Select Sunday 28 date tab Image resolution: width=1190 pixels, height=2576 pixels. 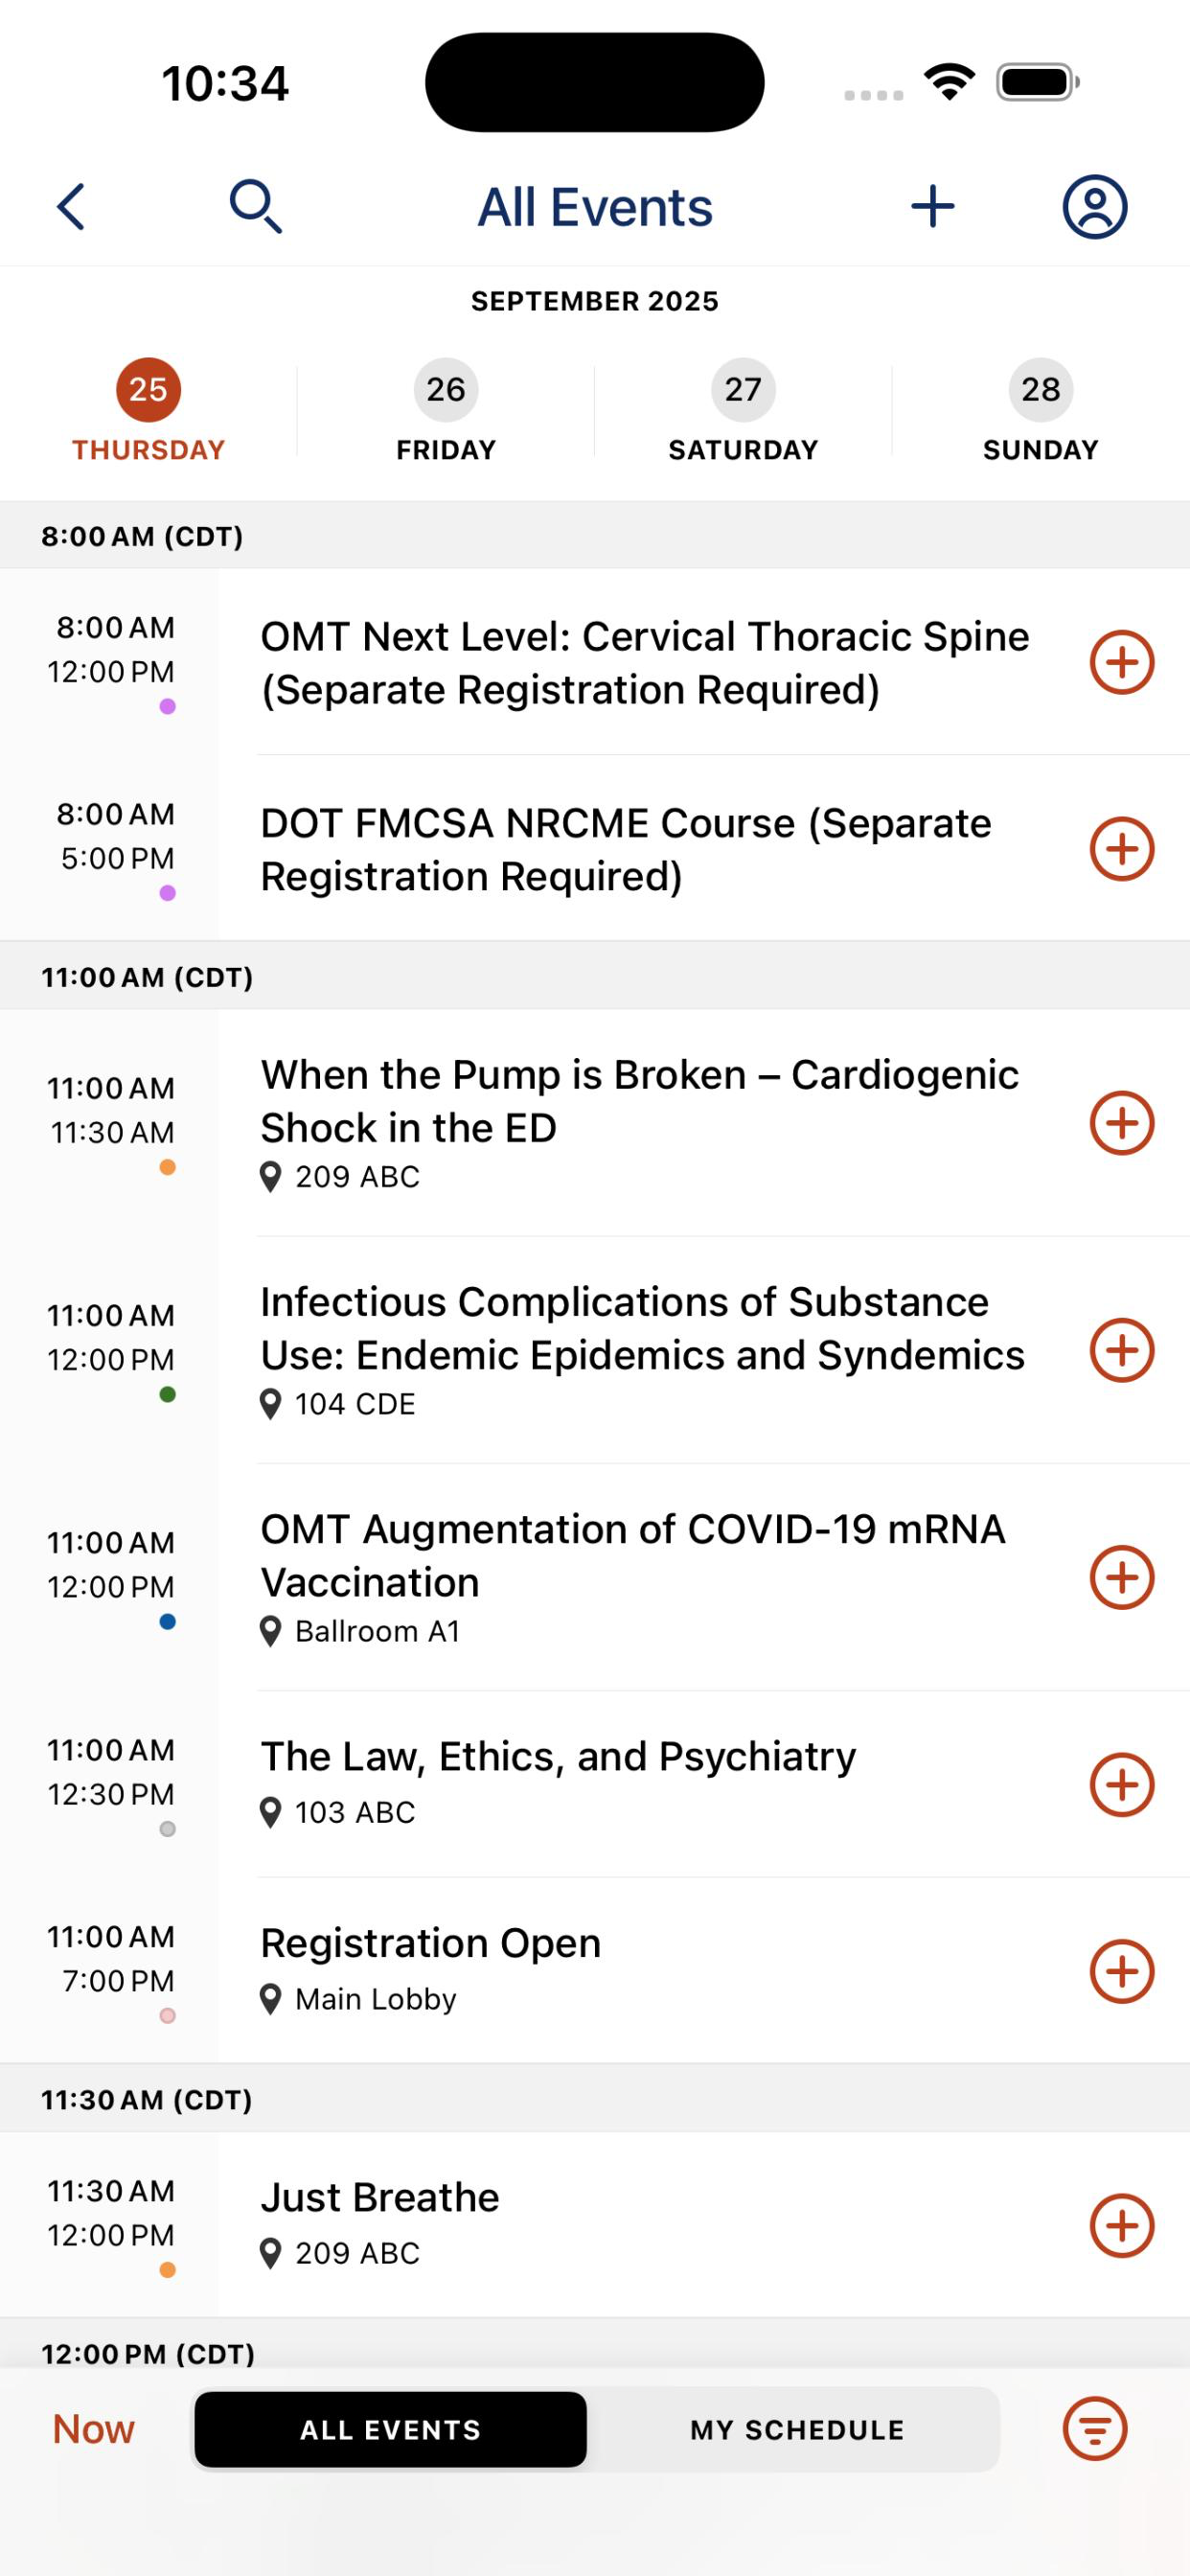point(1041,411)
